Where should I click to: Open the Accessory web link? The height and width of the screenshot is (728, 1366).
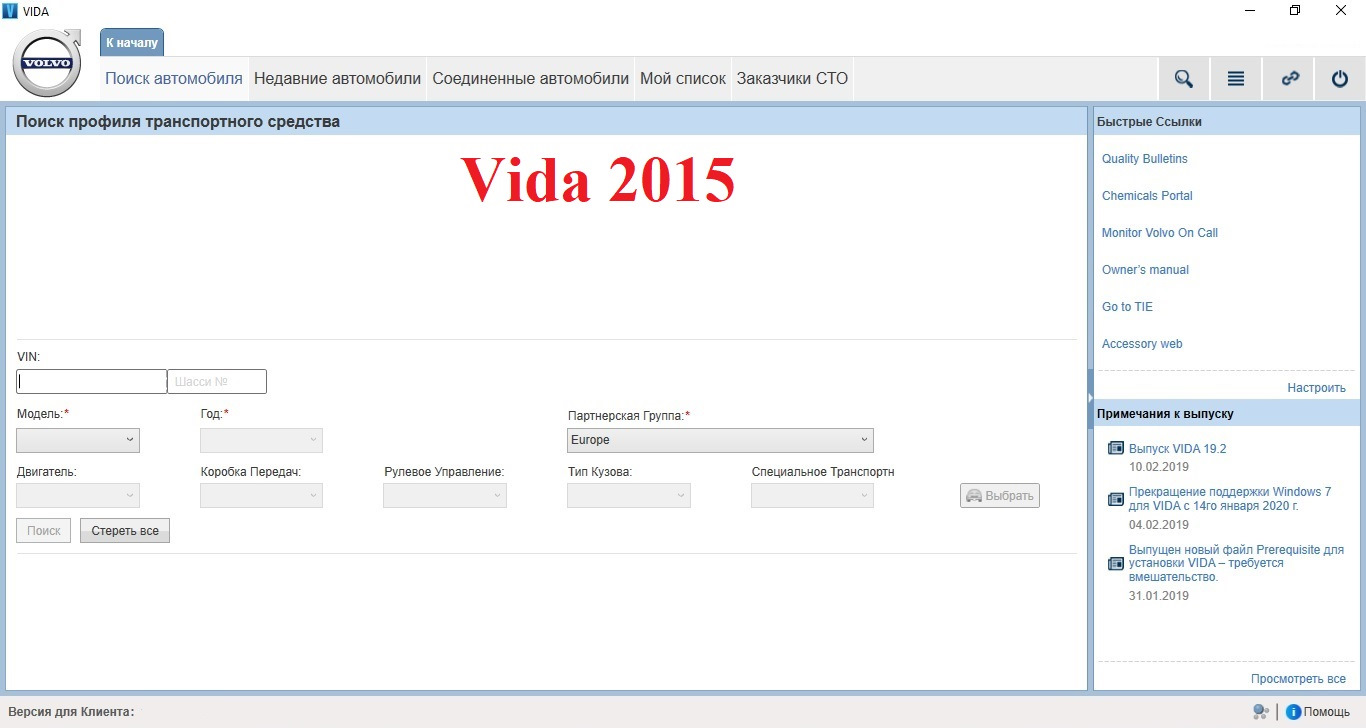coord(1142,344)
